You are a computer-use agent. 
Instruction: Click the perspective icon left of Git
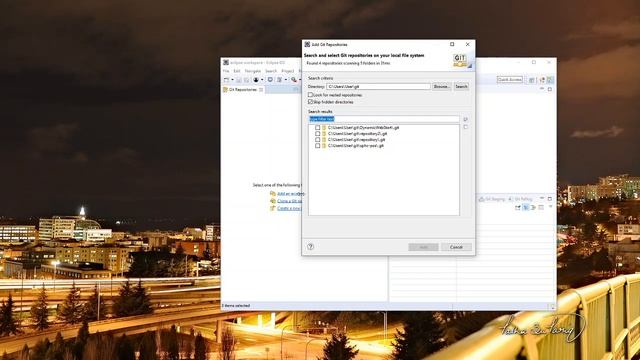click(x=542, y=80)
